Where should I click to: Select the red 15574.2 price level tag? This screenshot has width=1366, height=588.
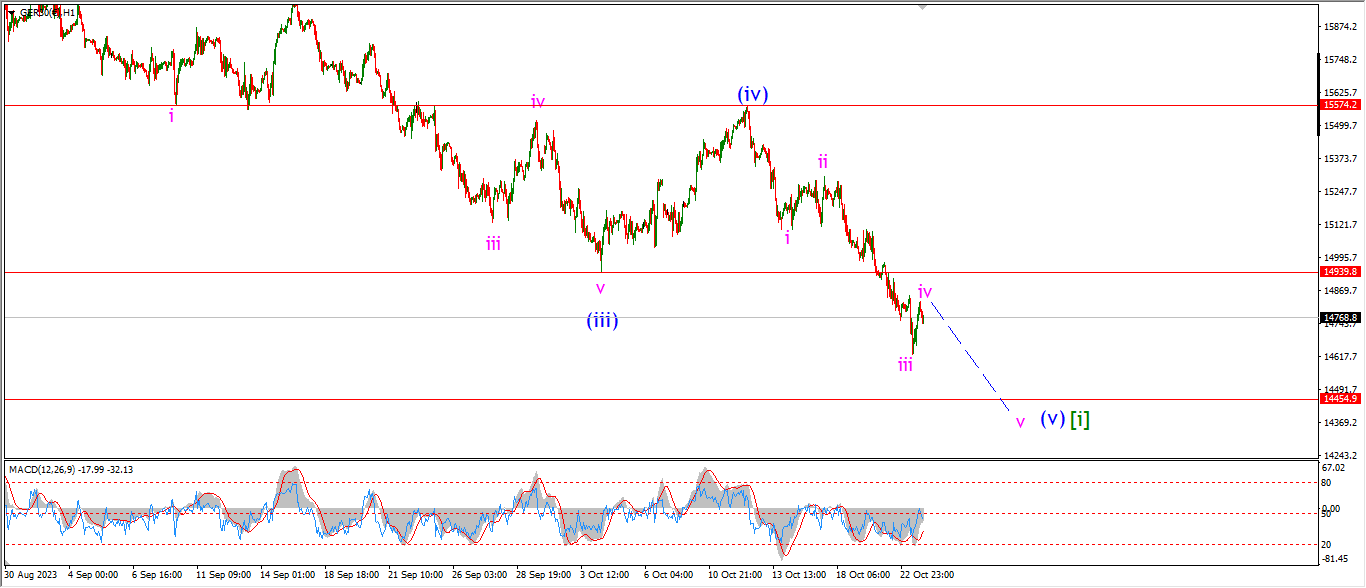tap(1340, 105)
